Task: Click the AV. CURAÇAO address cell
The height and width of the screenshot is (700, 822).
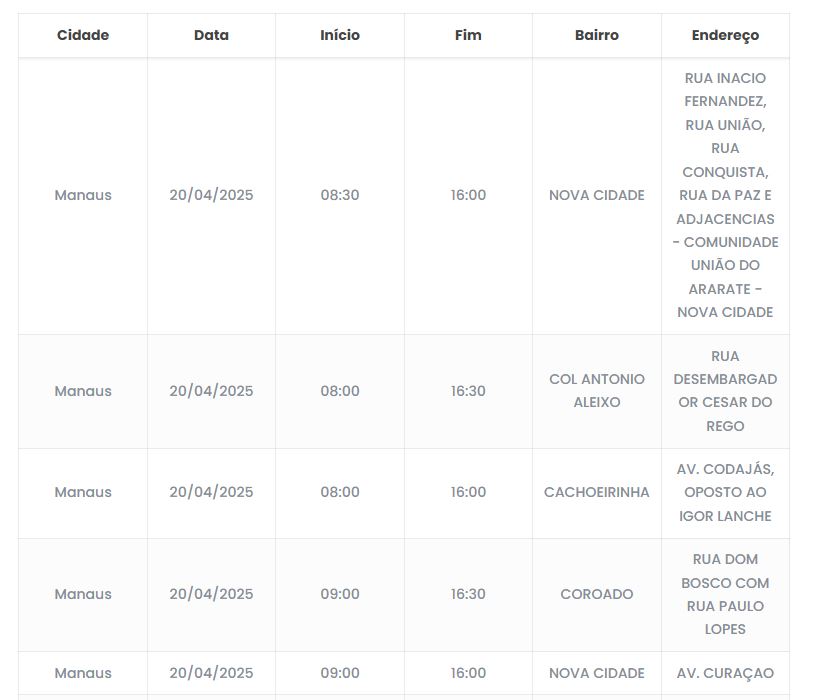Action: pos(725,673)
